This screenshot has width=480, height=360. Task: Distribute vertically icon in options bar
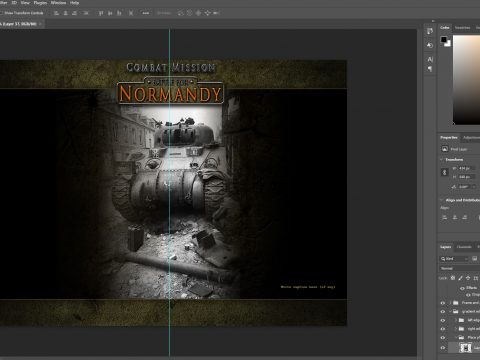[x=131, y=13]
